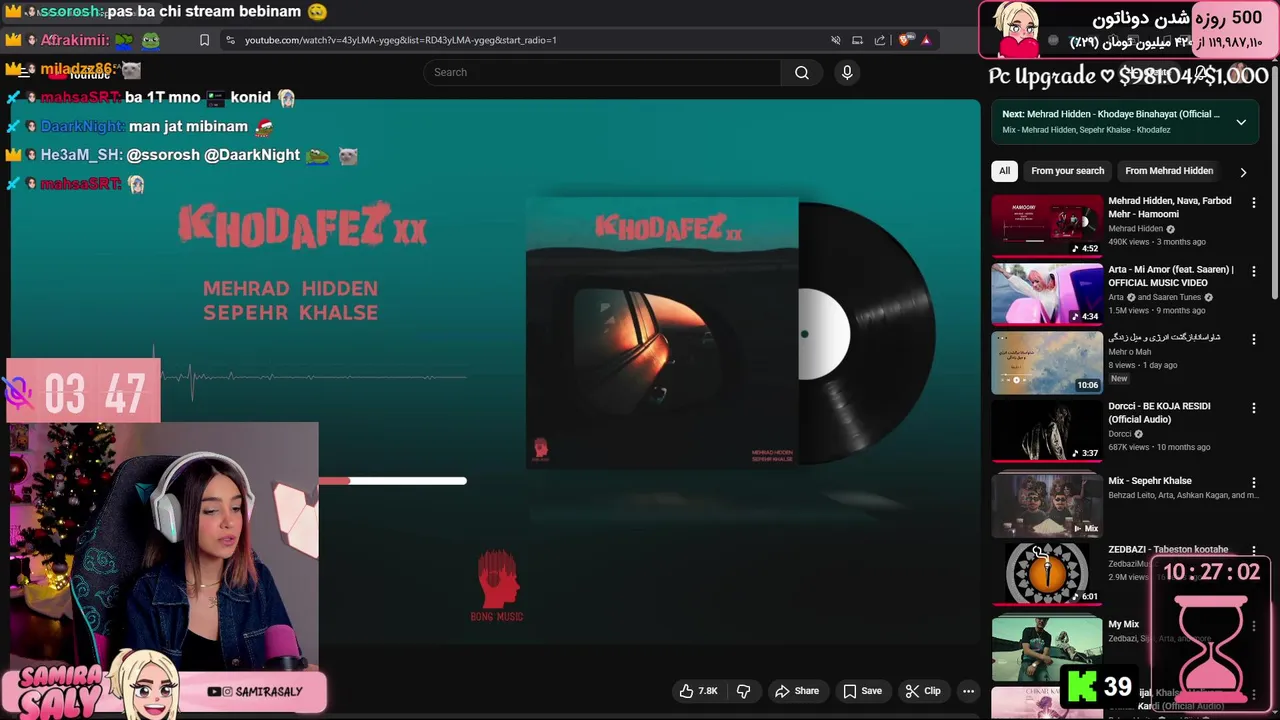
Task: Like the video with thumbs-up 7.8K
Action: [x=699, y=691]
